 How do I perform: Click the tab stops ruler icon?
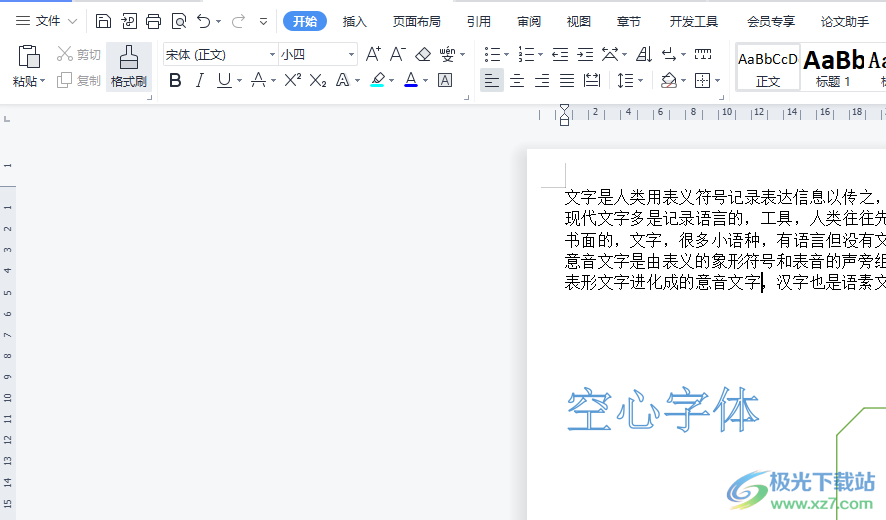[x=703, y=54]
